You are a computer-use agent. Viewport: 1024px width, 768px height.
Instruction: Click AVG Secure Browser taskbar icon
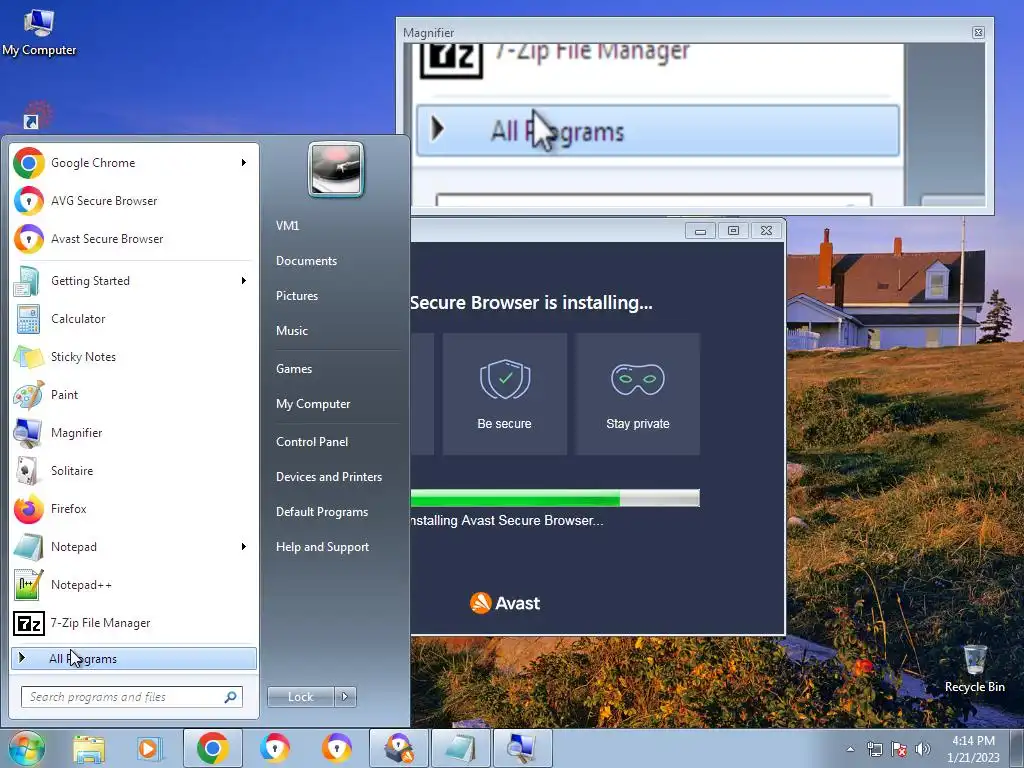click(x=274, y=748)
